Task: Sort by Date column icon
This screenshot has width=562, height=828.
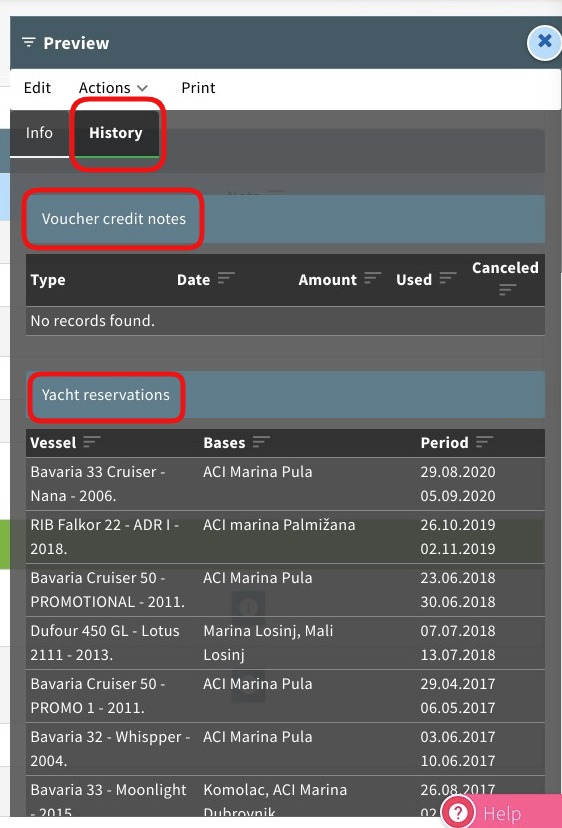Action: pos(226,278)
